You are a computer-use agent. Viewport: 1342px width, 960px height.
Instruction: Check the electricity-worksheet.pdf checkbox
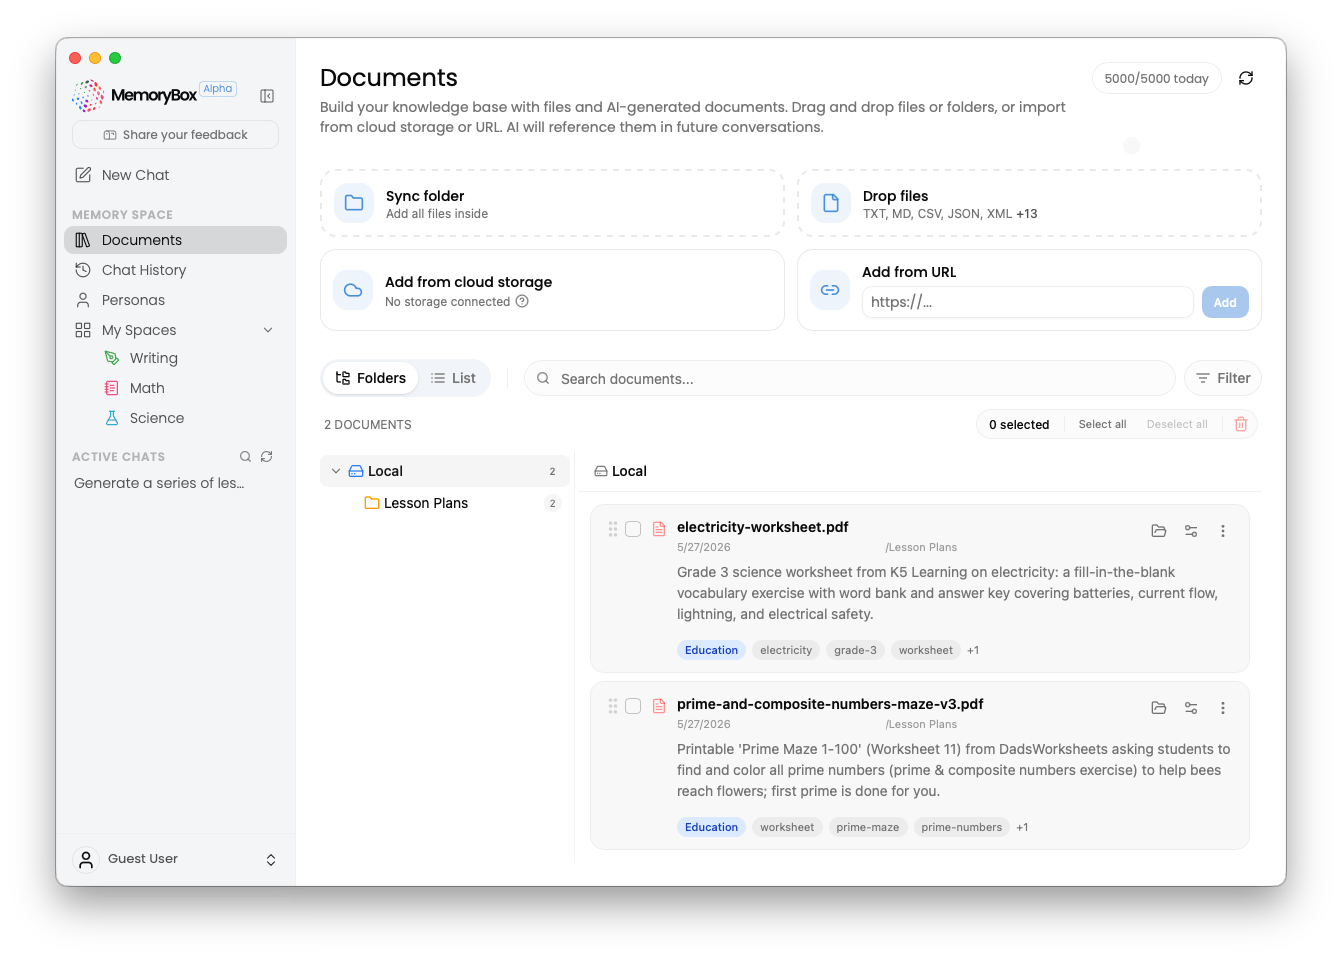633,529
